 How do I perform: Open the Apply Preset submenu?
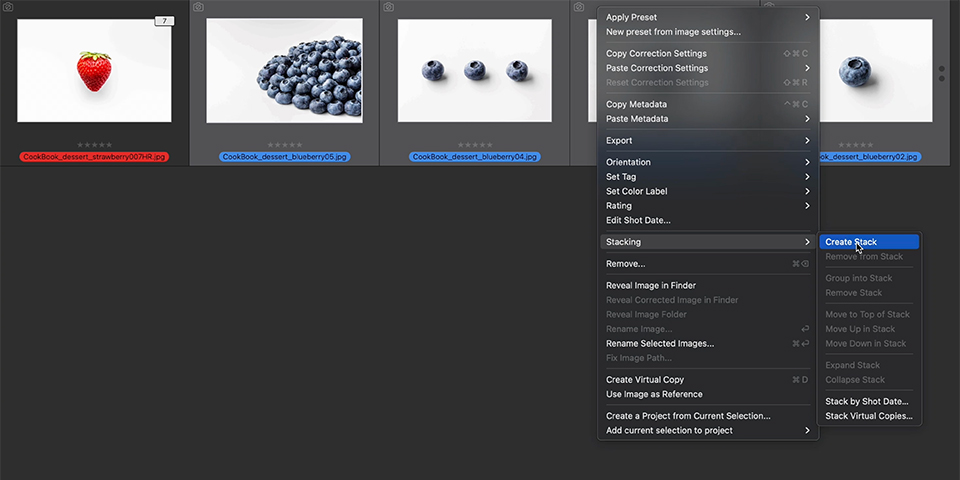(708, 17)
